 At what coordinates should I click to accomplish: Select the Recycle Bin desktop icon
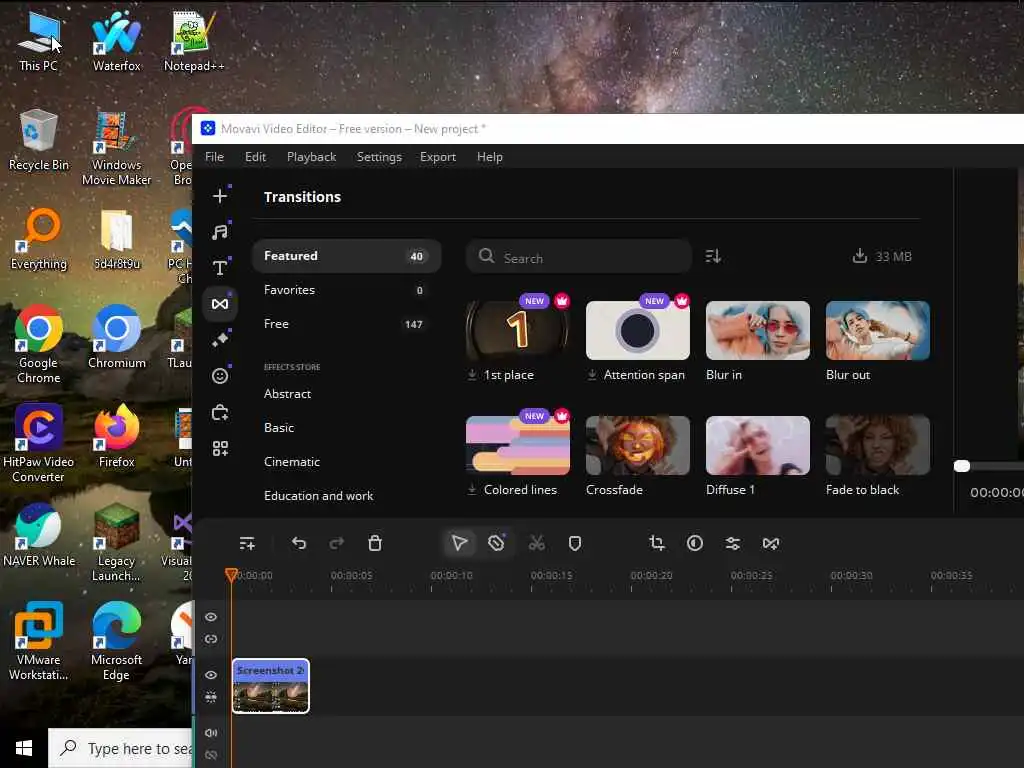click(x=39, y=141)
